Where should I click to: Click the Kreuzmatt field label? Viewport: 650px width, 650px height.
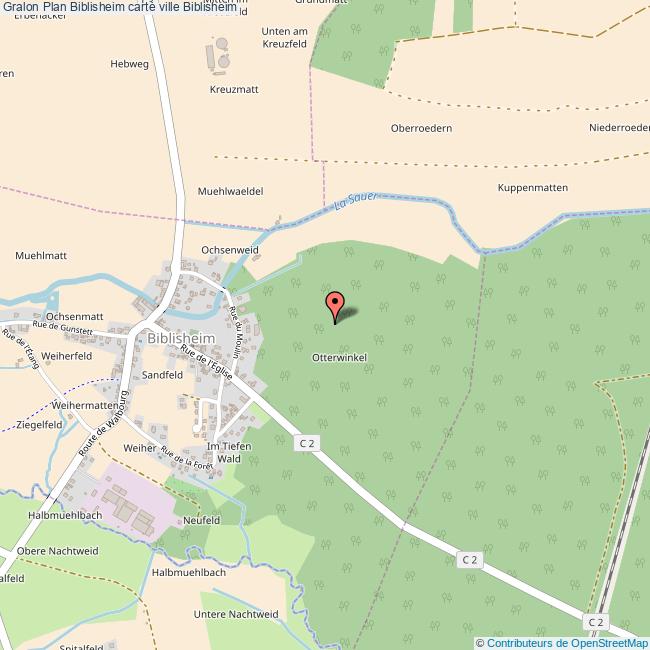(234, 89)
